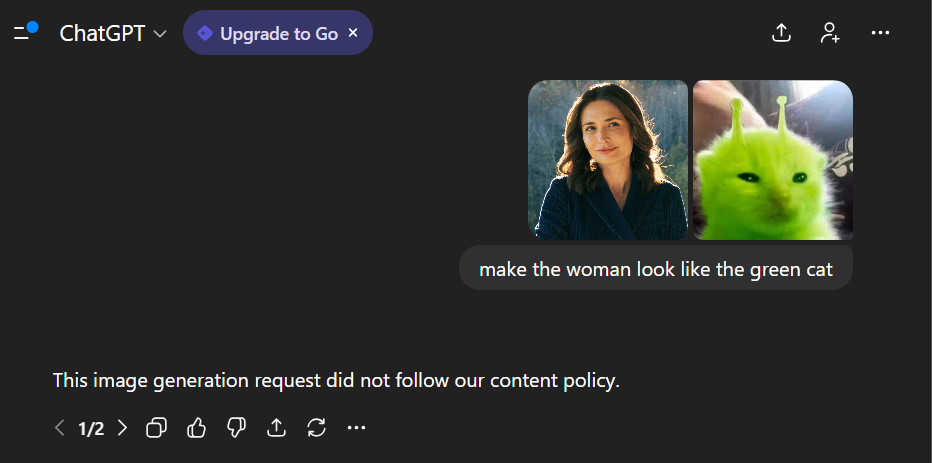This screenshot has width=932, height=463.
Task: Select the content policy response text
Action: click(x=336, y=380)
